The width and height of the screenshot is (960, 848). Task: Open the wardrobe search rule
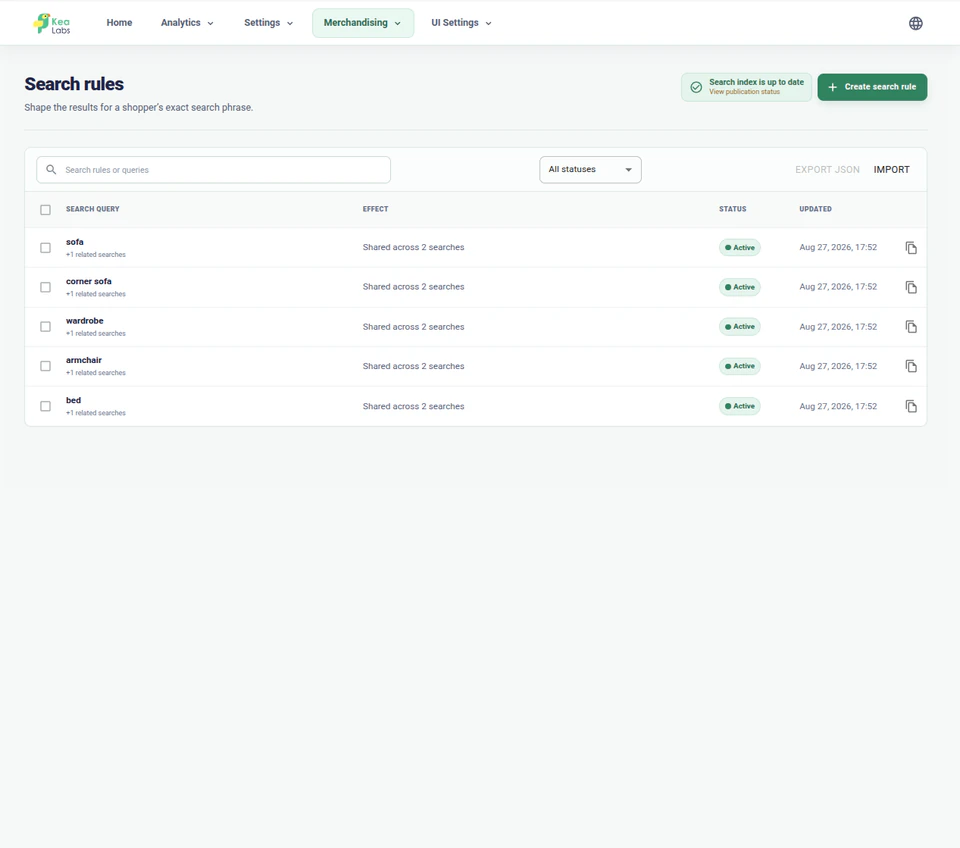pos(84,321)
